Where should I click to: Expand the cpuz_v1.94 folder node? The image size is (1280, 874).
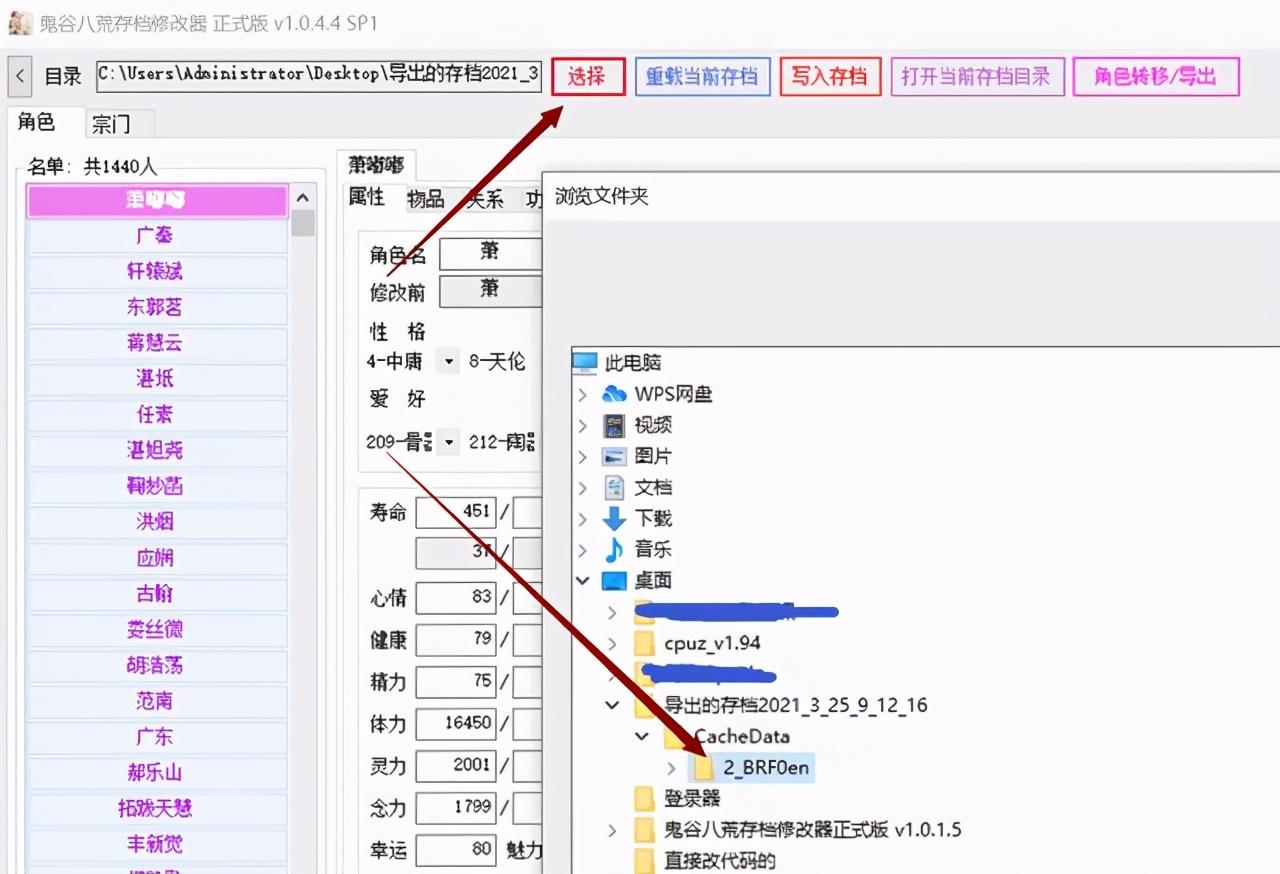click(x=613, y=642)
